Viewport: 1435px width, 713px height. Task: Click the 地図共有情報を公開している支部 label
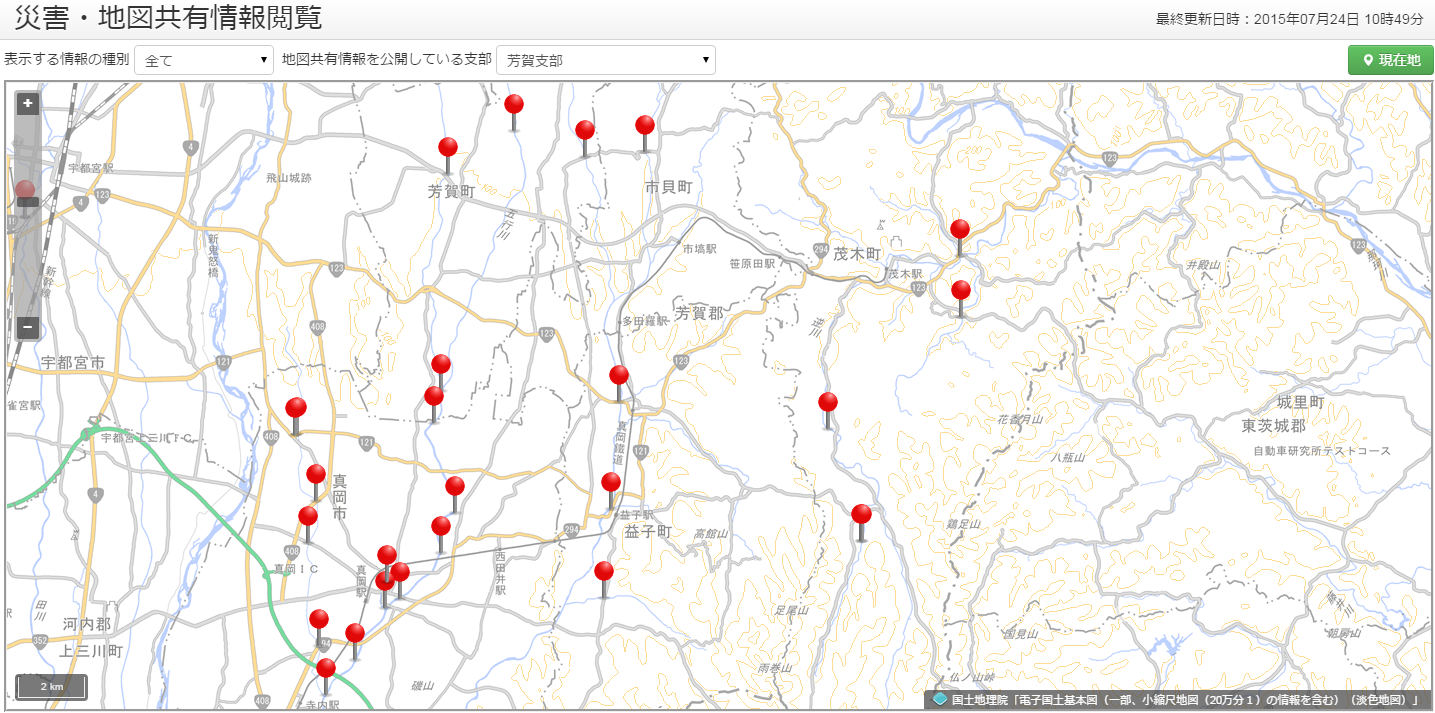point(387,59)
